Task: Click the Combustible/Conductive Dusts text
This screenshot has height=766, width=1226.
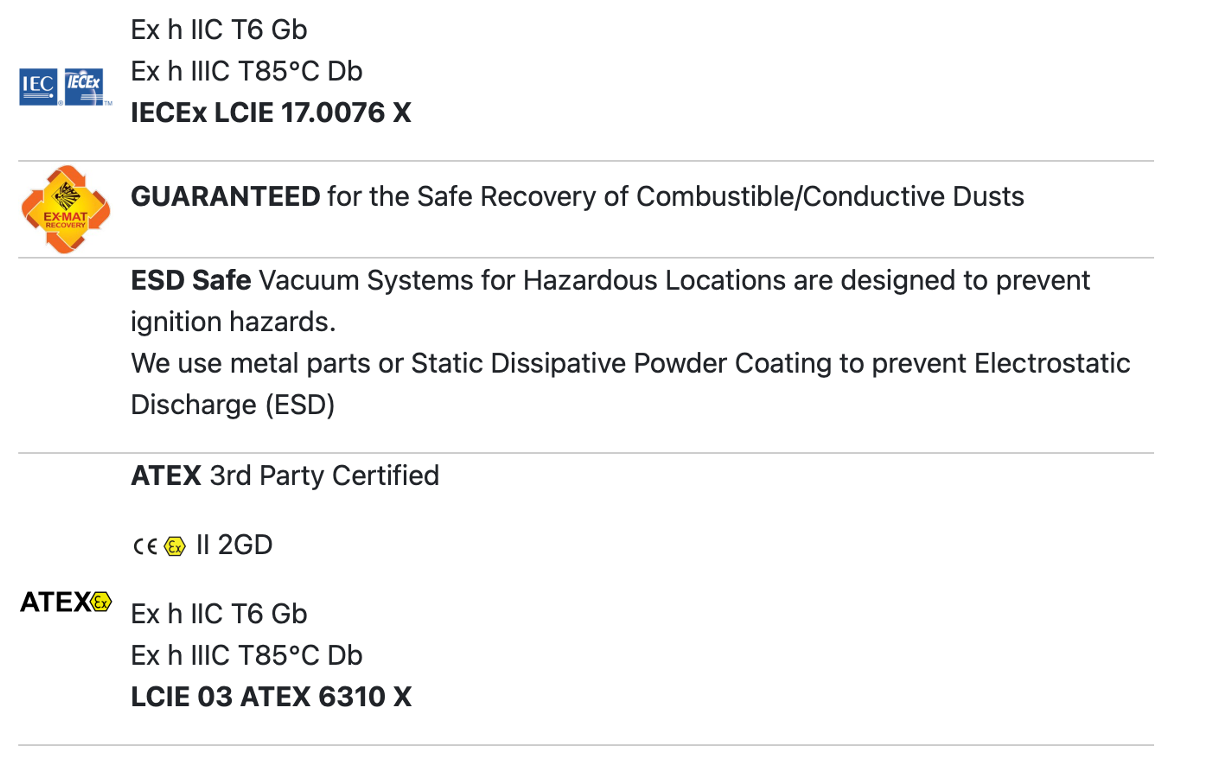Action: click(x=830, y=196)
